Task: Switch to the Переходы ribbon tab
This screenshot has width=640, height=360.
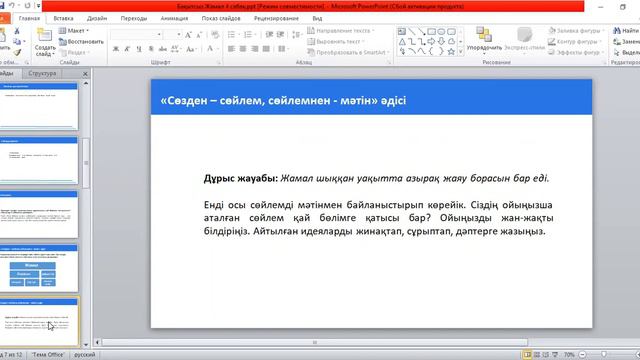Action: (x=133, y=18)
